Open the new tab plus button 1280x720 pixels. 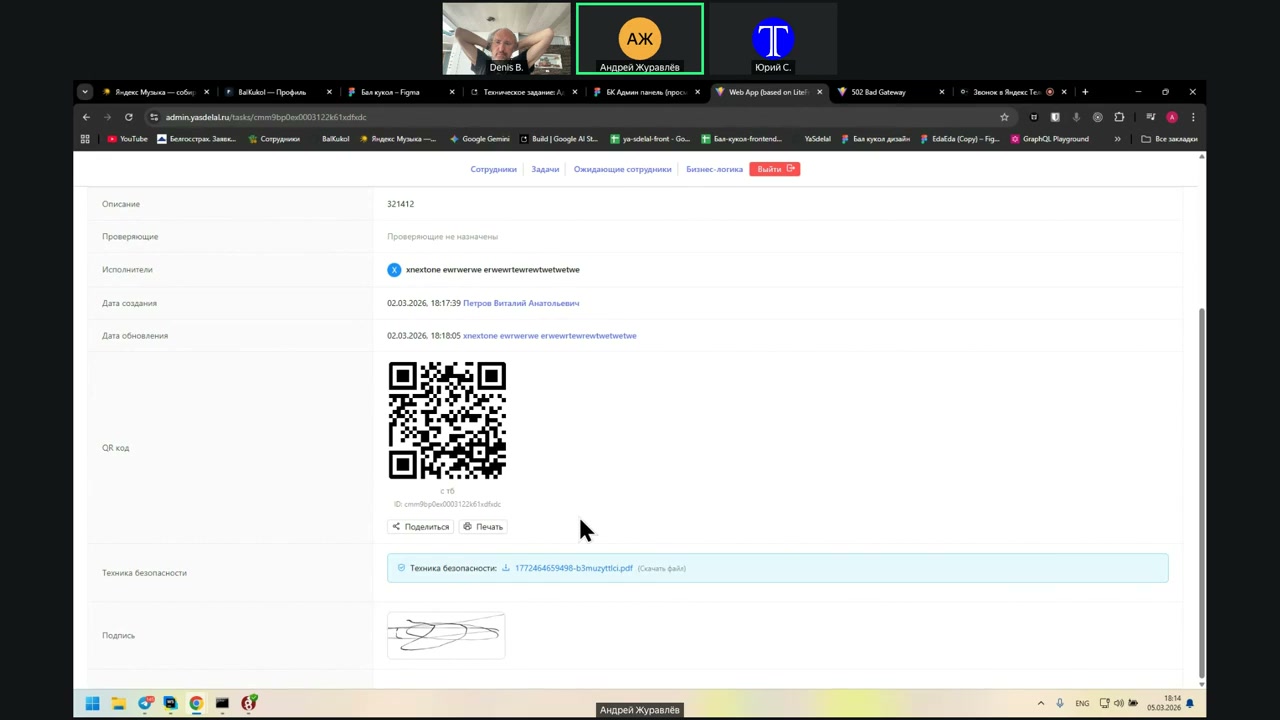[1085, 92]
